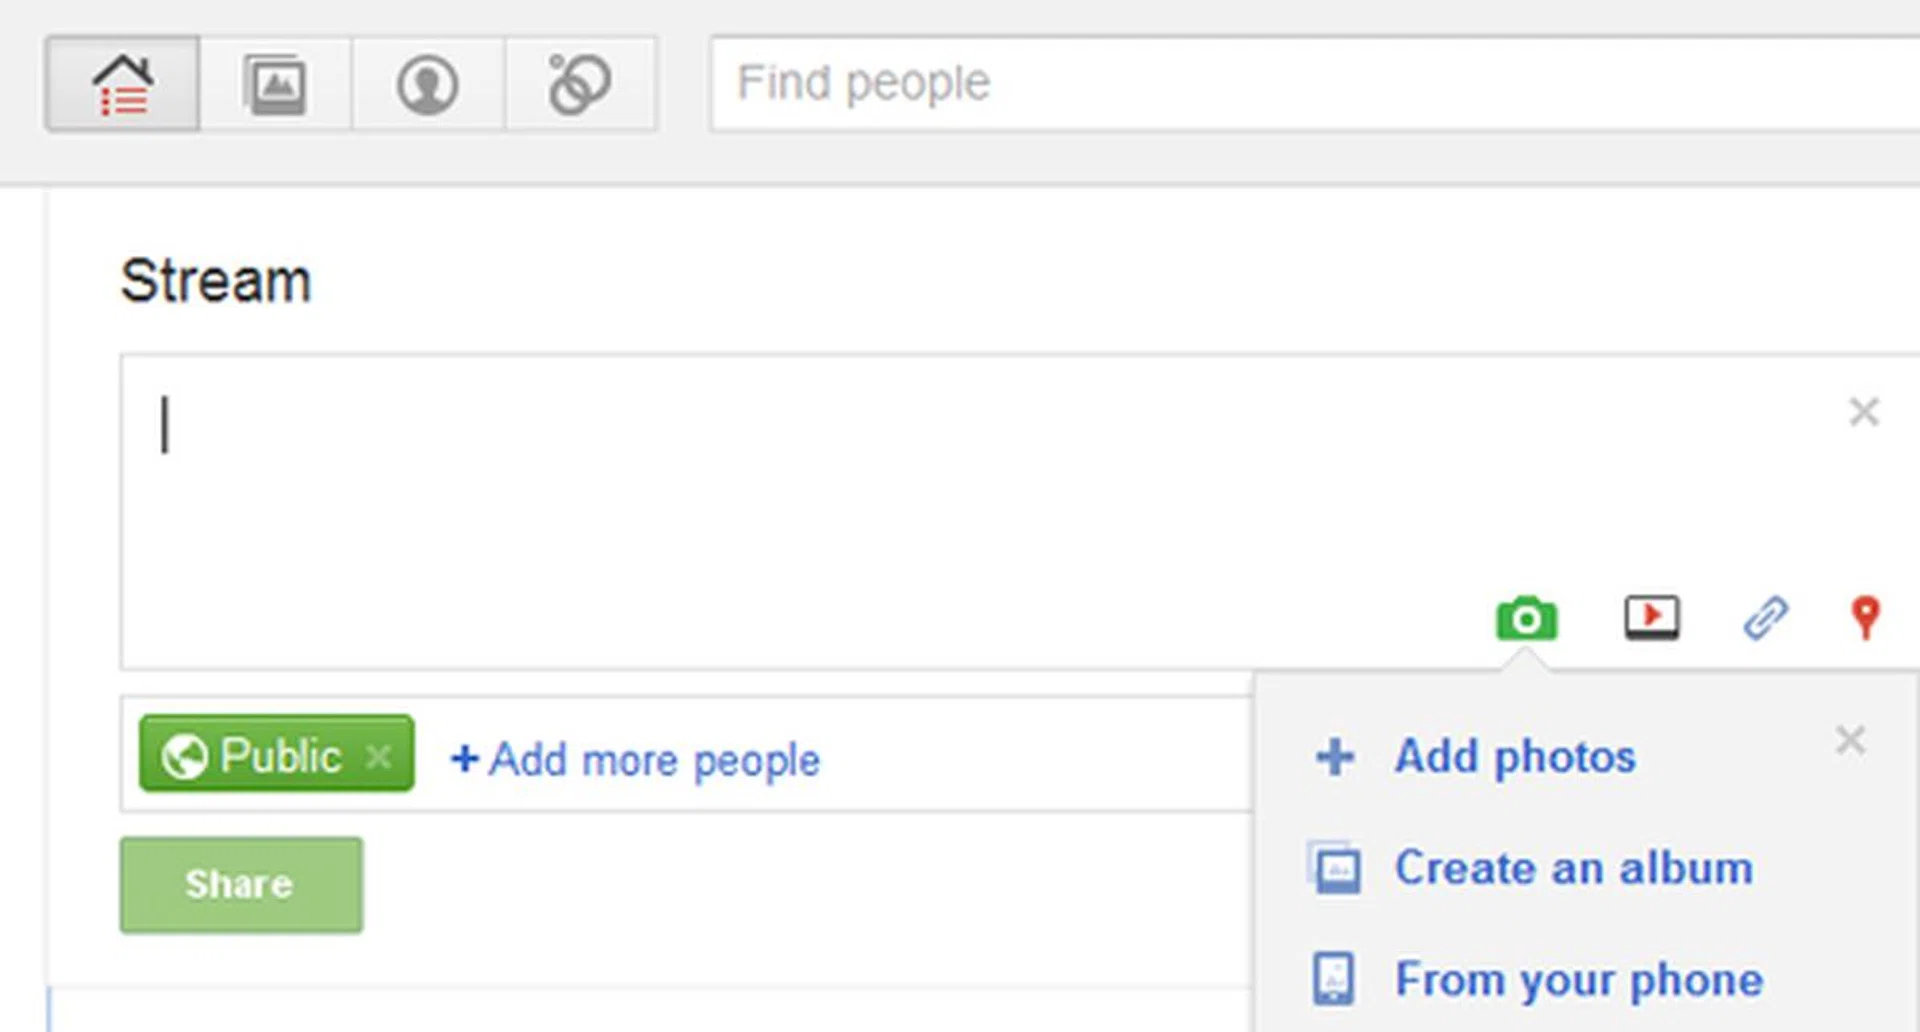1920x1032 pixels.
Task: Open the Profile tab icon
Action: click(428, 84)
